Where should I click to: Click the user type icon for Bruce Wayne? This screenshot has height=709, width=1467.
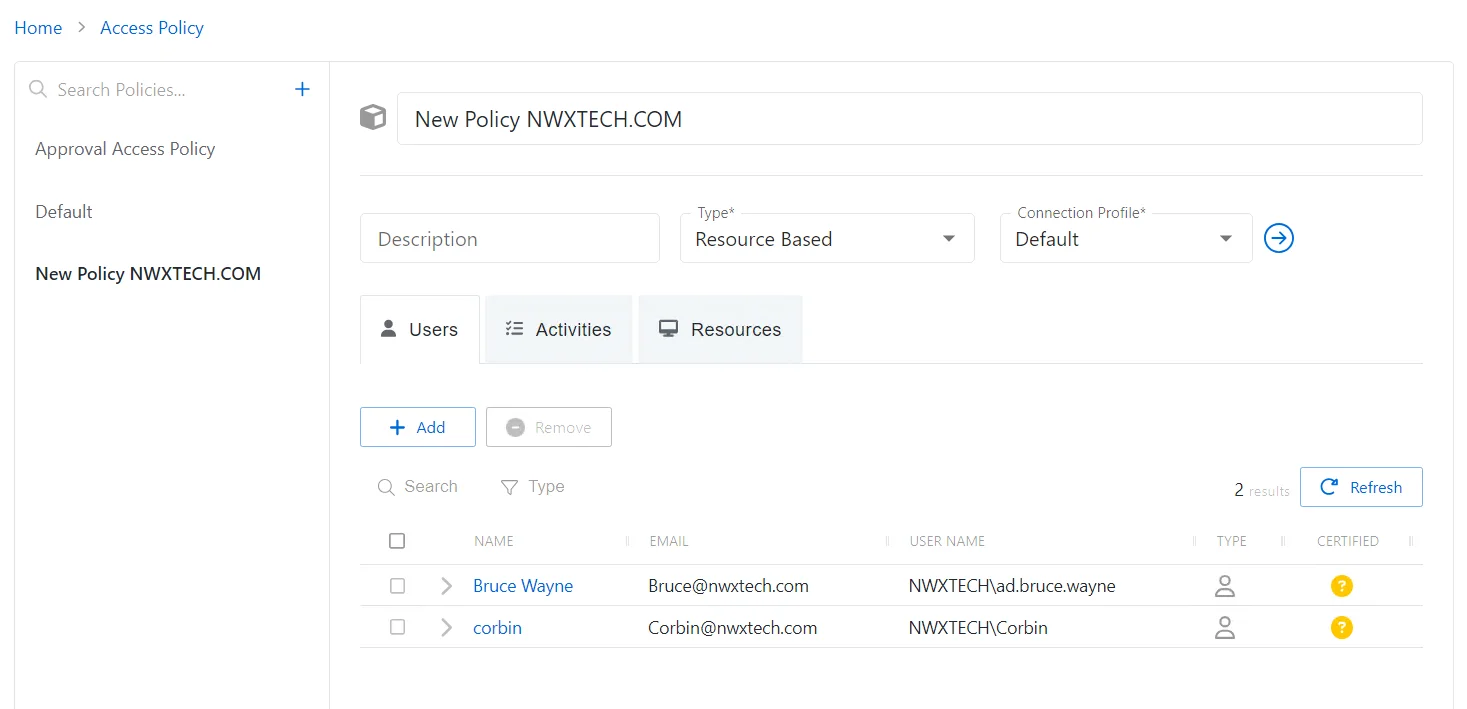click(1224, 586)
